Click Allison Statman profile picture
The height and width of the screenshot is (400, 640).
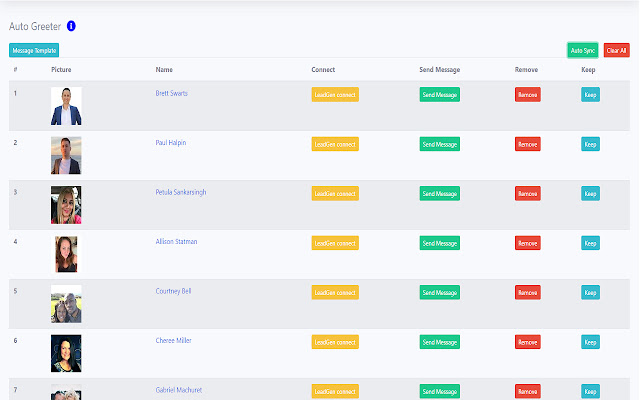pos(66,254)
